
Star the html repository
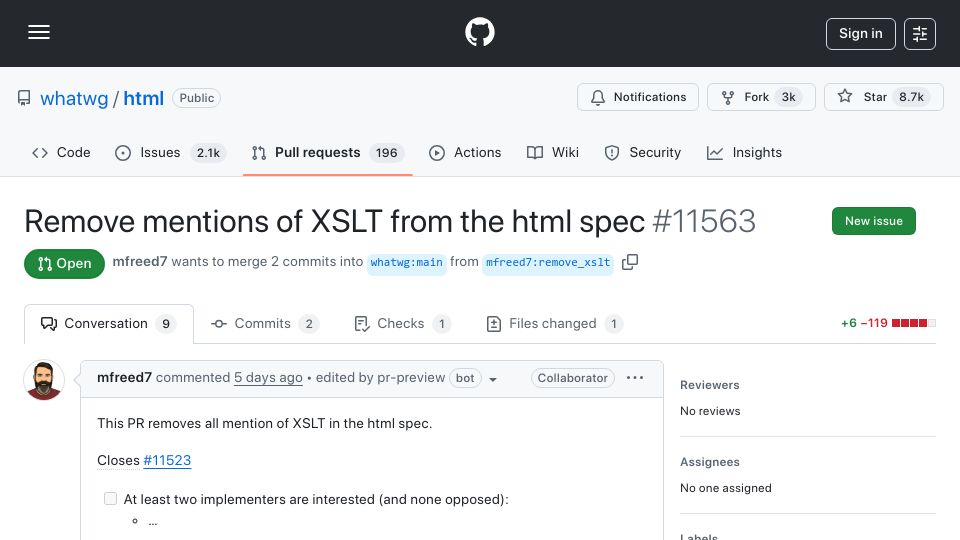tap(883, 97)
